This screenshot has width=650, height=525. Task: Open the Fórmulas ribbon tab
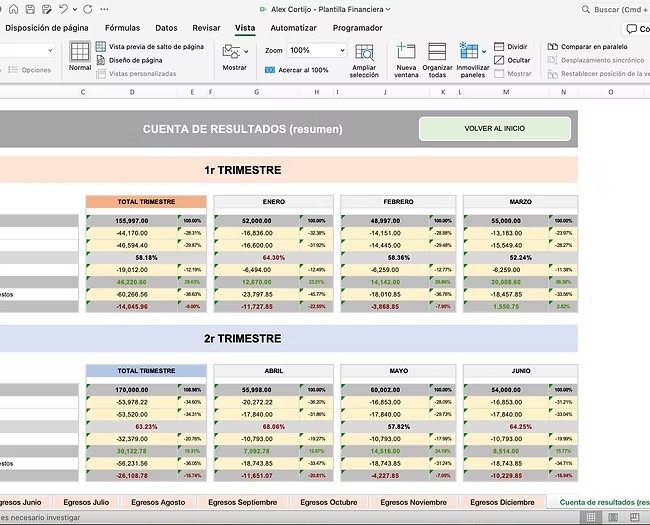122,28
